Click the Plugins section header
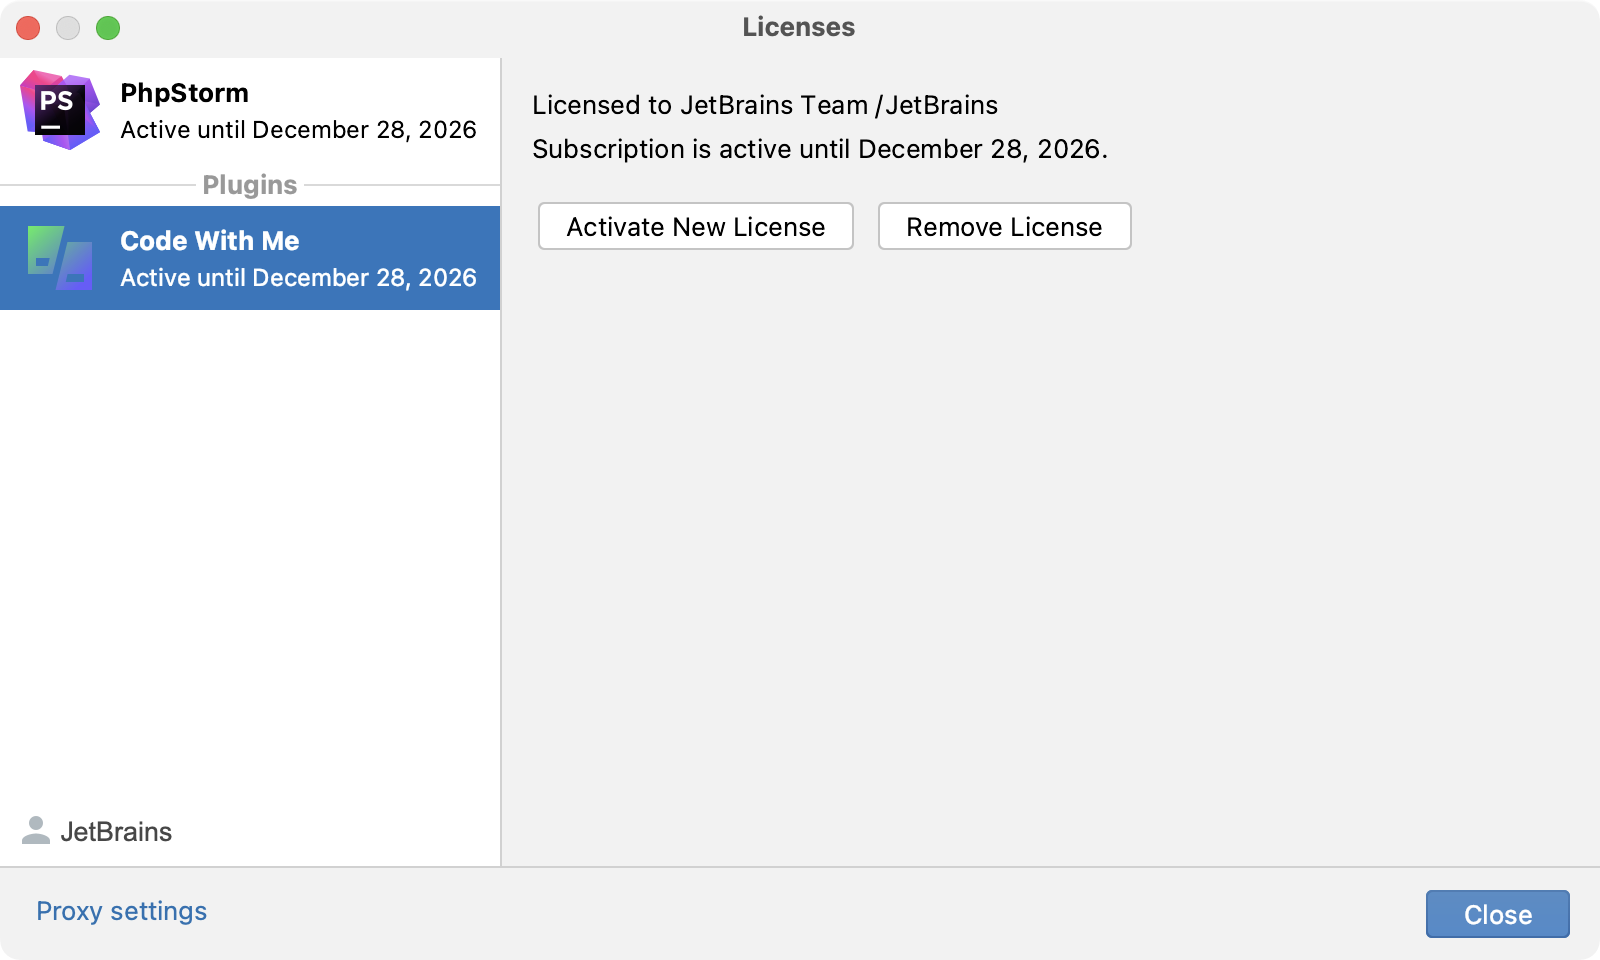The width and height of the screenshot is (1600, 960). pos(249,185)
